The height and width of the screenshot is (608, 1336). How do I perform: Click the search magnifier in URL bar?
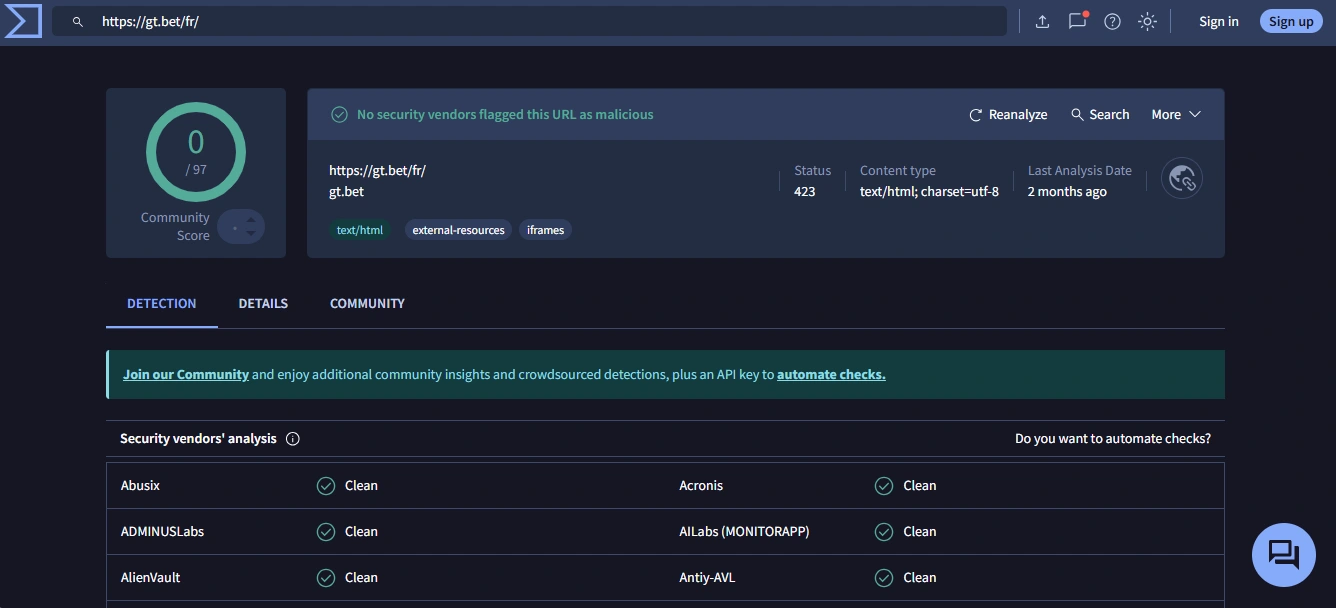click(x=78, y=21)
